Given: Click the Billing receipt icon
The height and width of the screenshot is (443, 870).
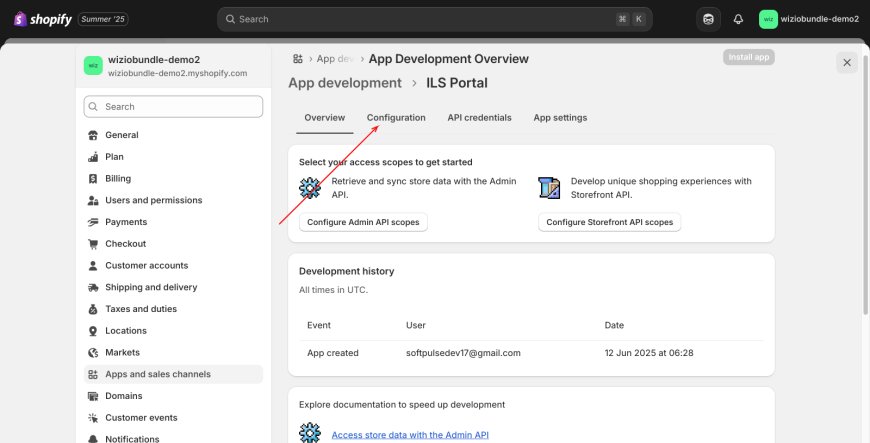Looking at the screenshot, I should pyautogui.click(x=93, y=178).
